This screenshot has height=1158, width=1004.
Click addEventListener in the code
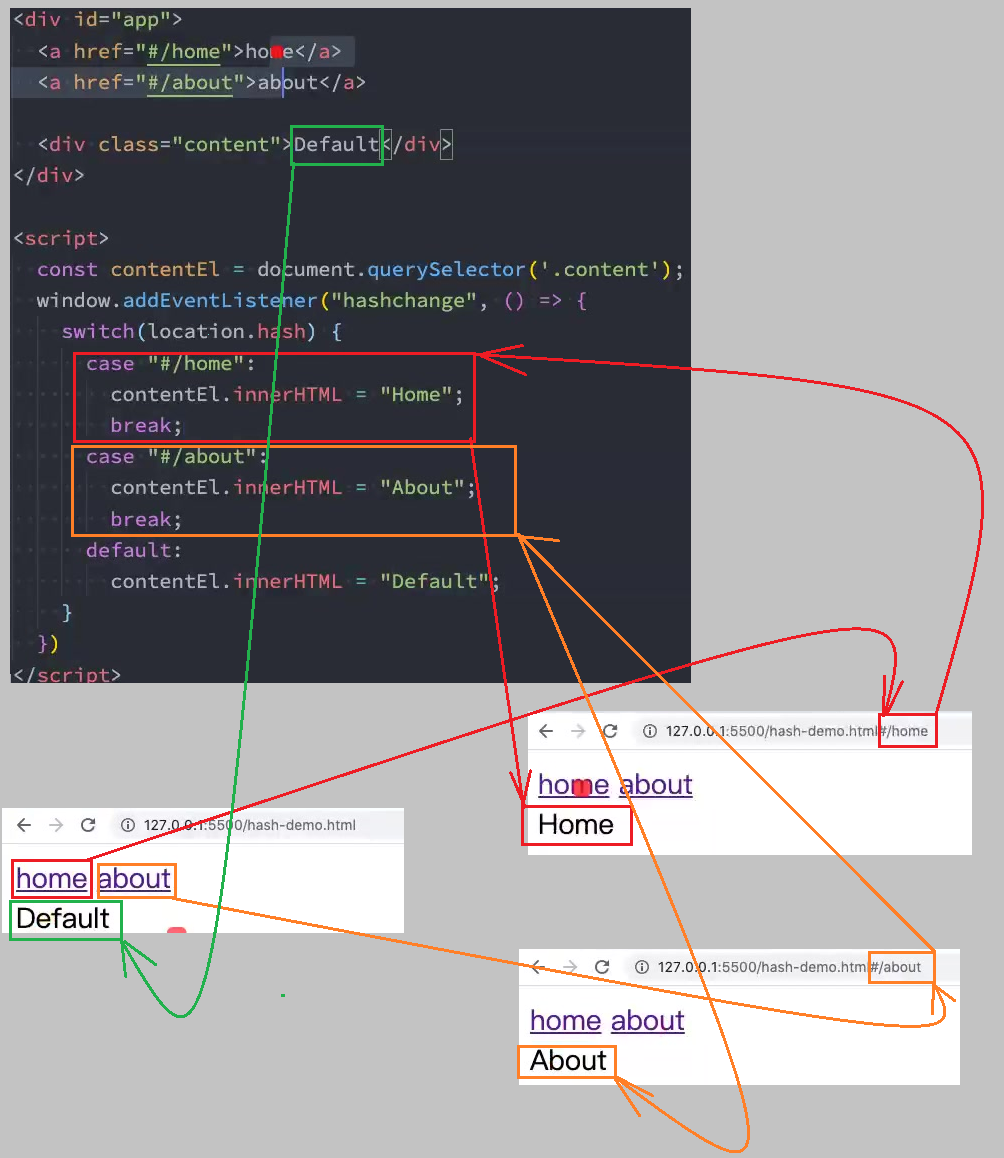(x=220, y=301)
